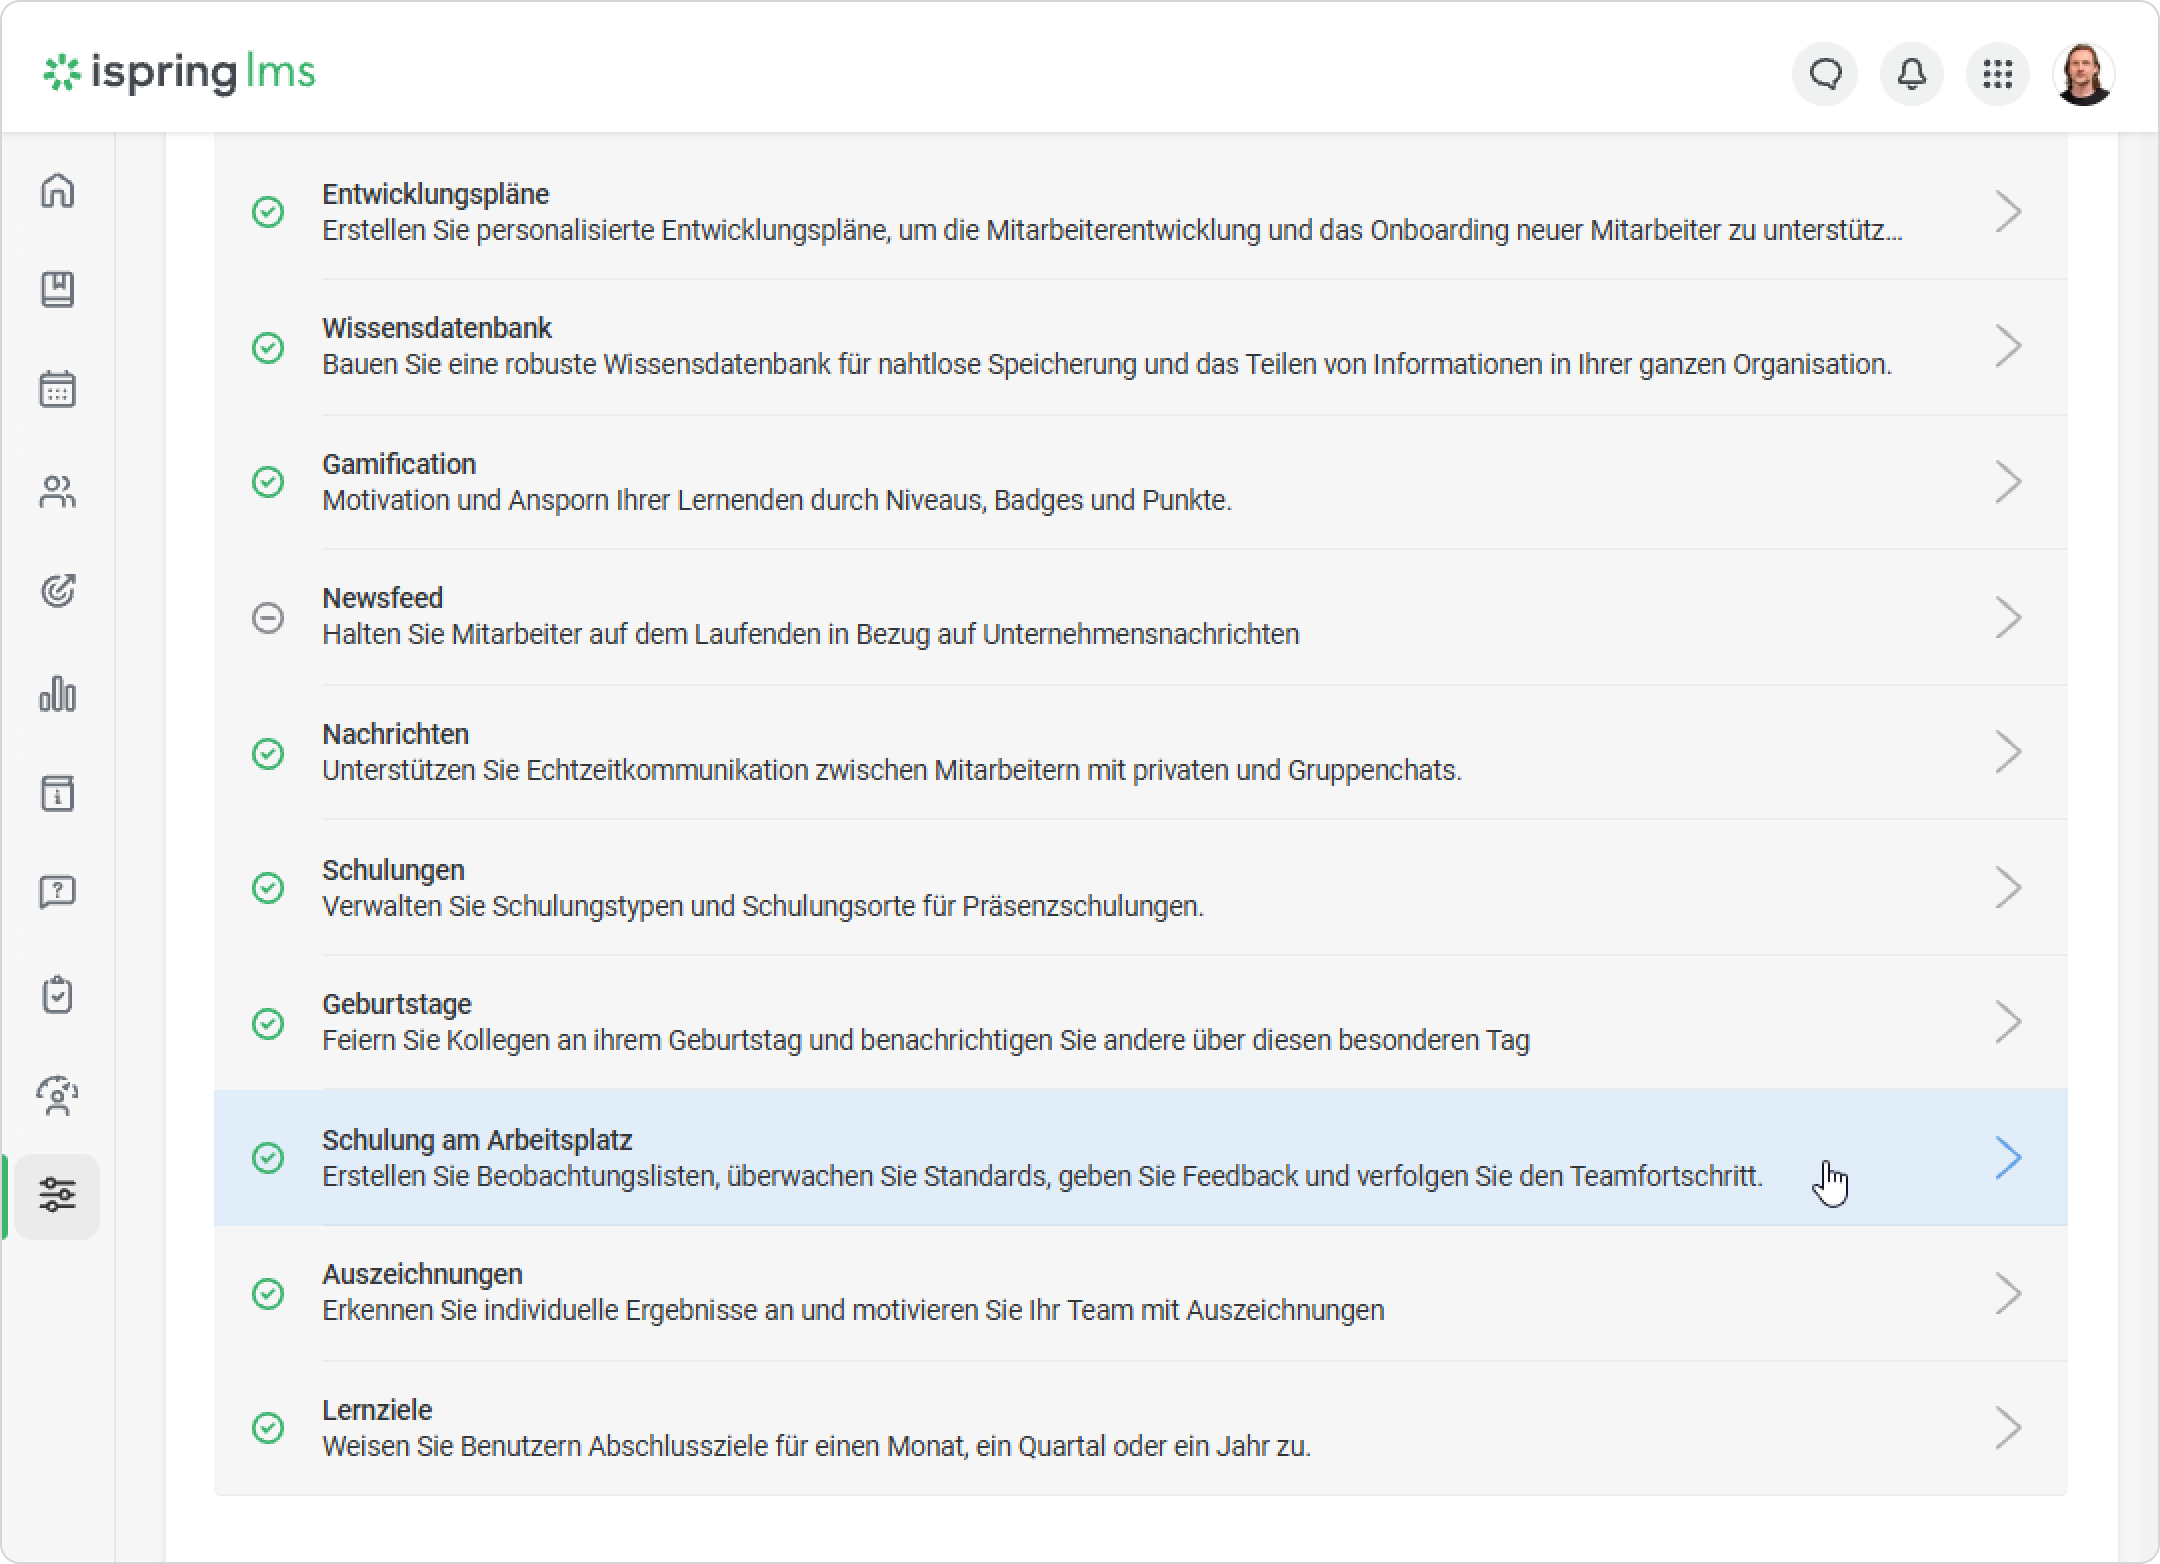This screenshot has height=1564, width=2160.
Task: Click disabled status icon for Newsfeed
Action: point(268,617)
